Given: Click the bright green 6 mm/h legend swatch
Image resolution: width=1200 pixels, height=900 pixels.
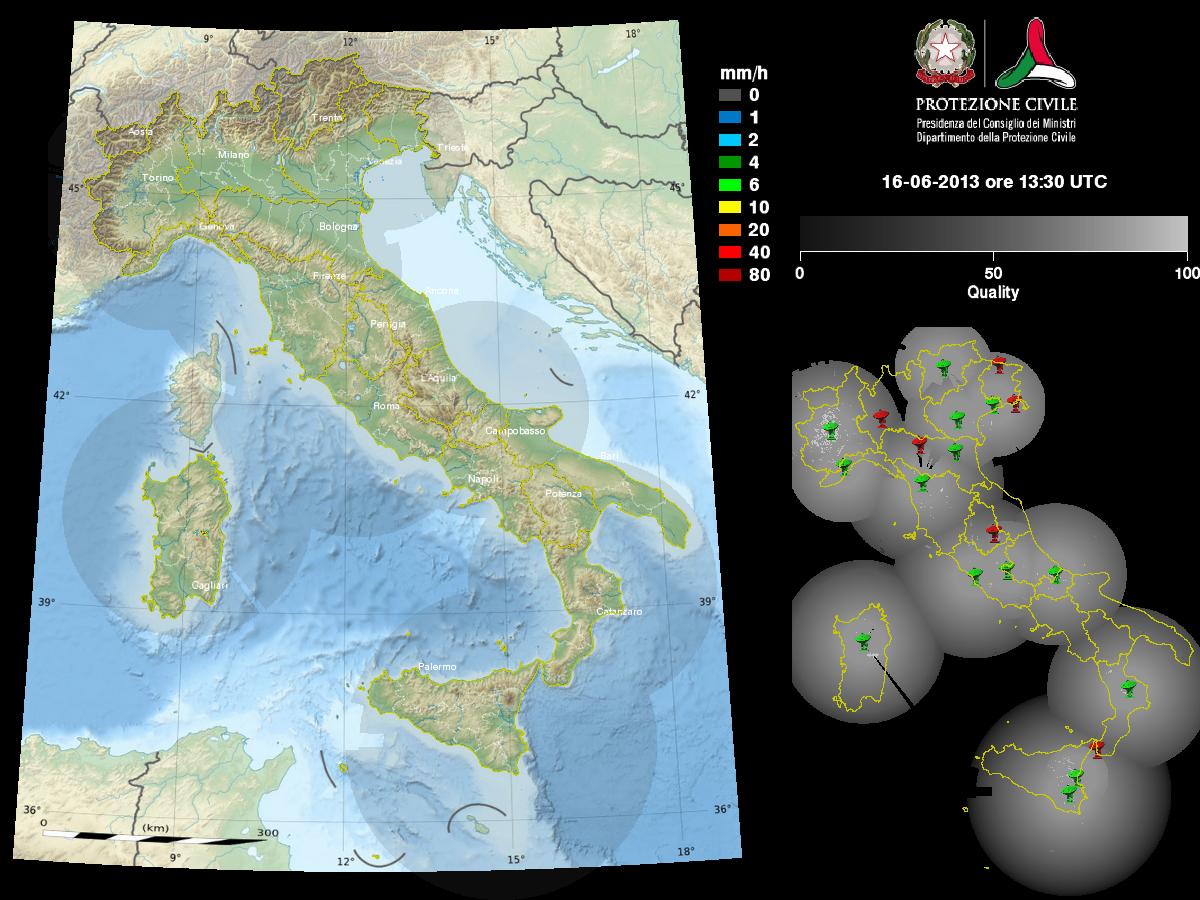Looking at the screenshot, I should [x=729, y=185].
